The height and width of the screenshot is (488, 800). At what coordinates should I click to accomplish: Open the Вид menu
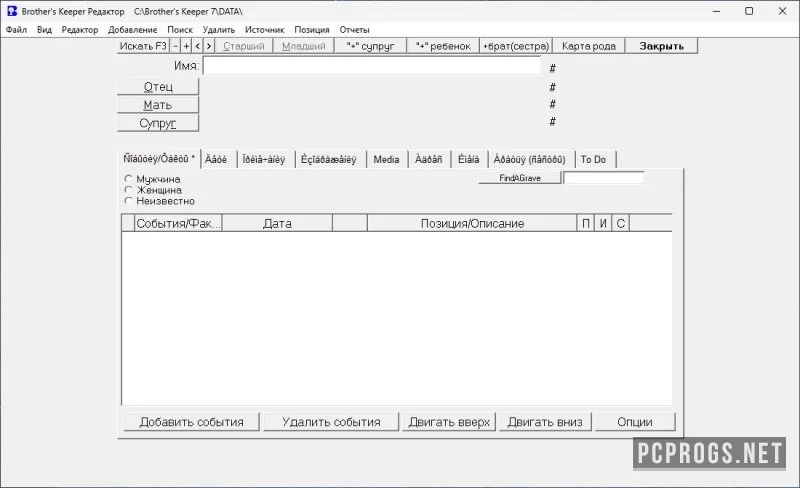pyautogui.click(x=44, y=30)
